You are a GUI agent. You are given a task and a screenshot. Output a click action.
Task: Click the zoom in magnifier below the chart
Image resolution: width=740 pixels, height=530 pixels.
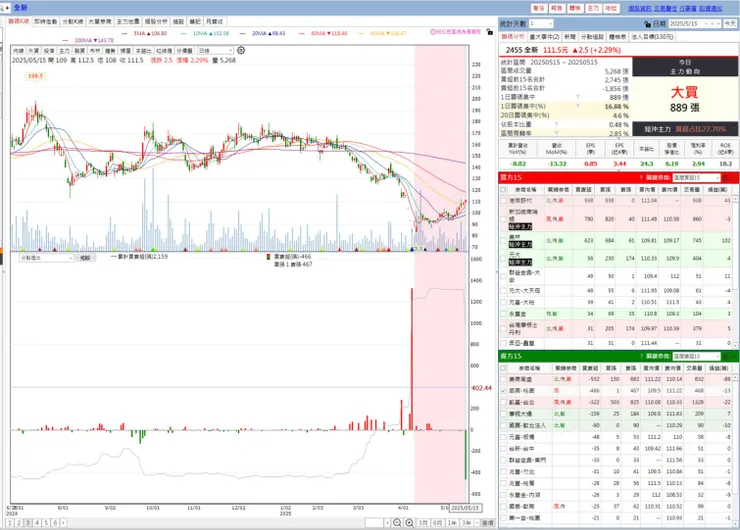(409, 522)
